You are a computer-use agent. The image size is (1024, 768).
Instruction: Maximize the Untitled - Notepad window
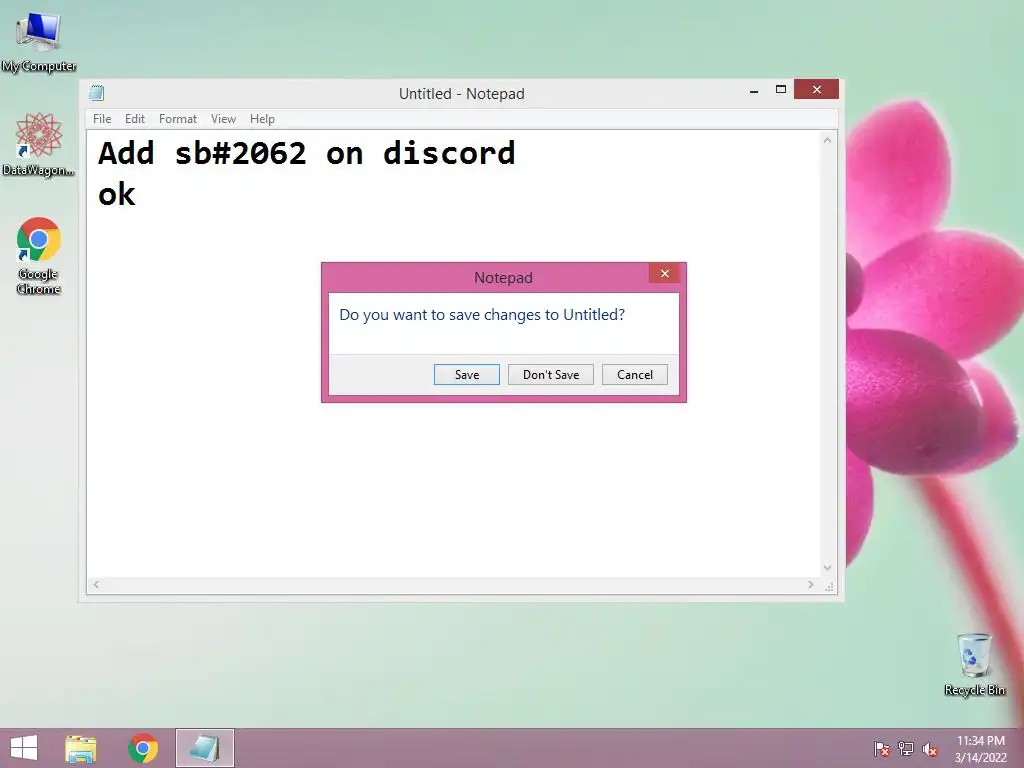780,89
